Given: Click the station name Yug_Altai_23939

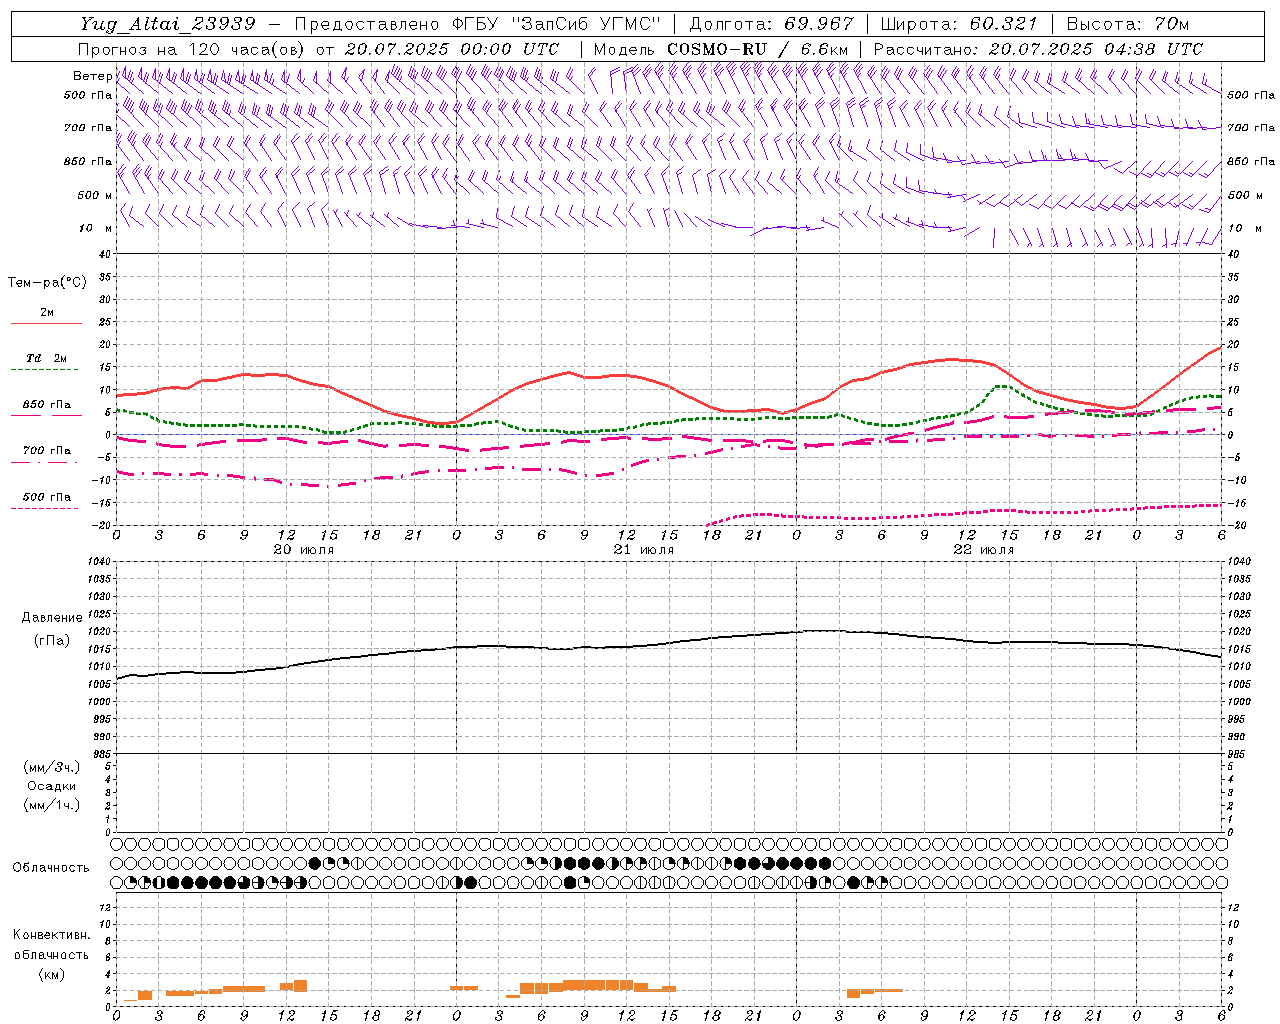Looking at the screenshot, I should click(x=168, y=24).
